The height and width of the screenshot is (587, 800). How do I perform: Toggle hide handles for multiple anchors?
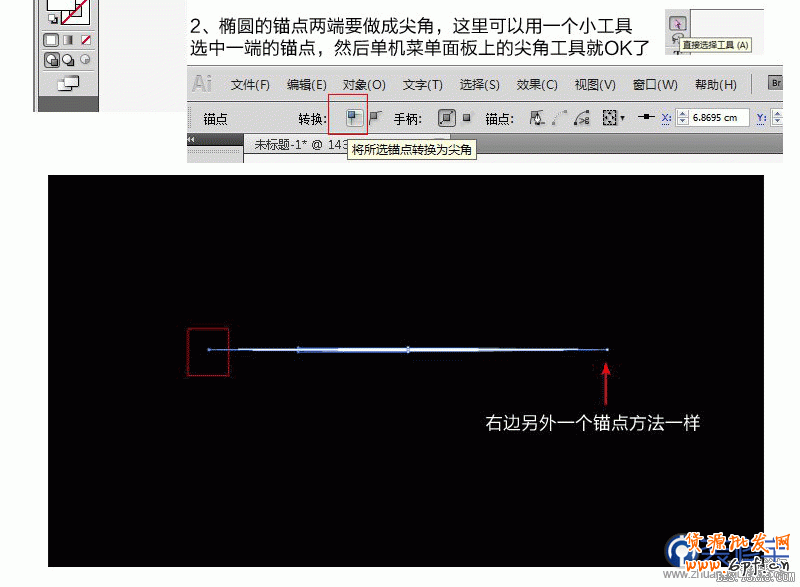(467, 118)
